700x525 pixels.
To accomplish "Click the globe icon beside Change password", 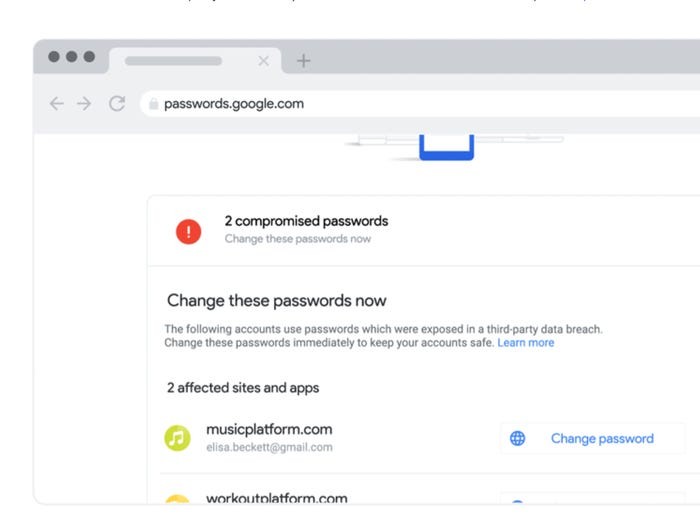I will pos(517,438).
